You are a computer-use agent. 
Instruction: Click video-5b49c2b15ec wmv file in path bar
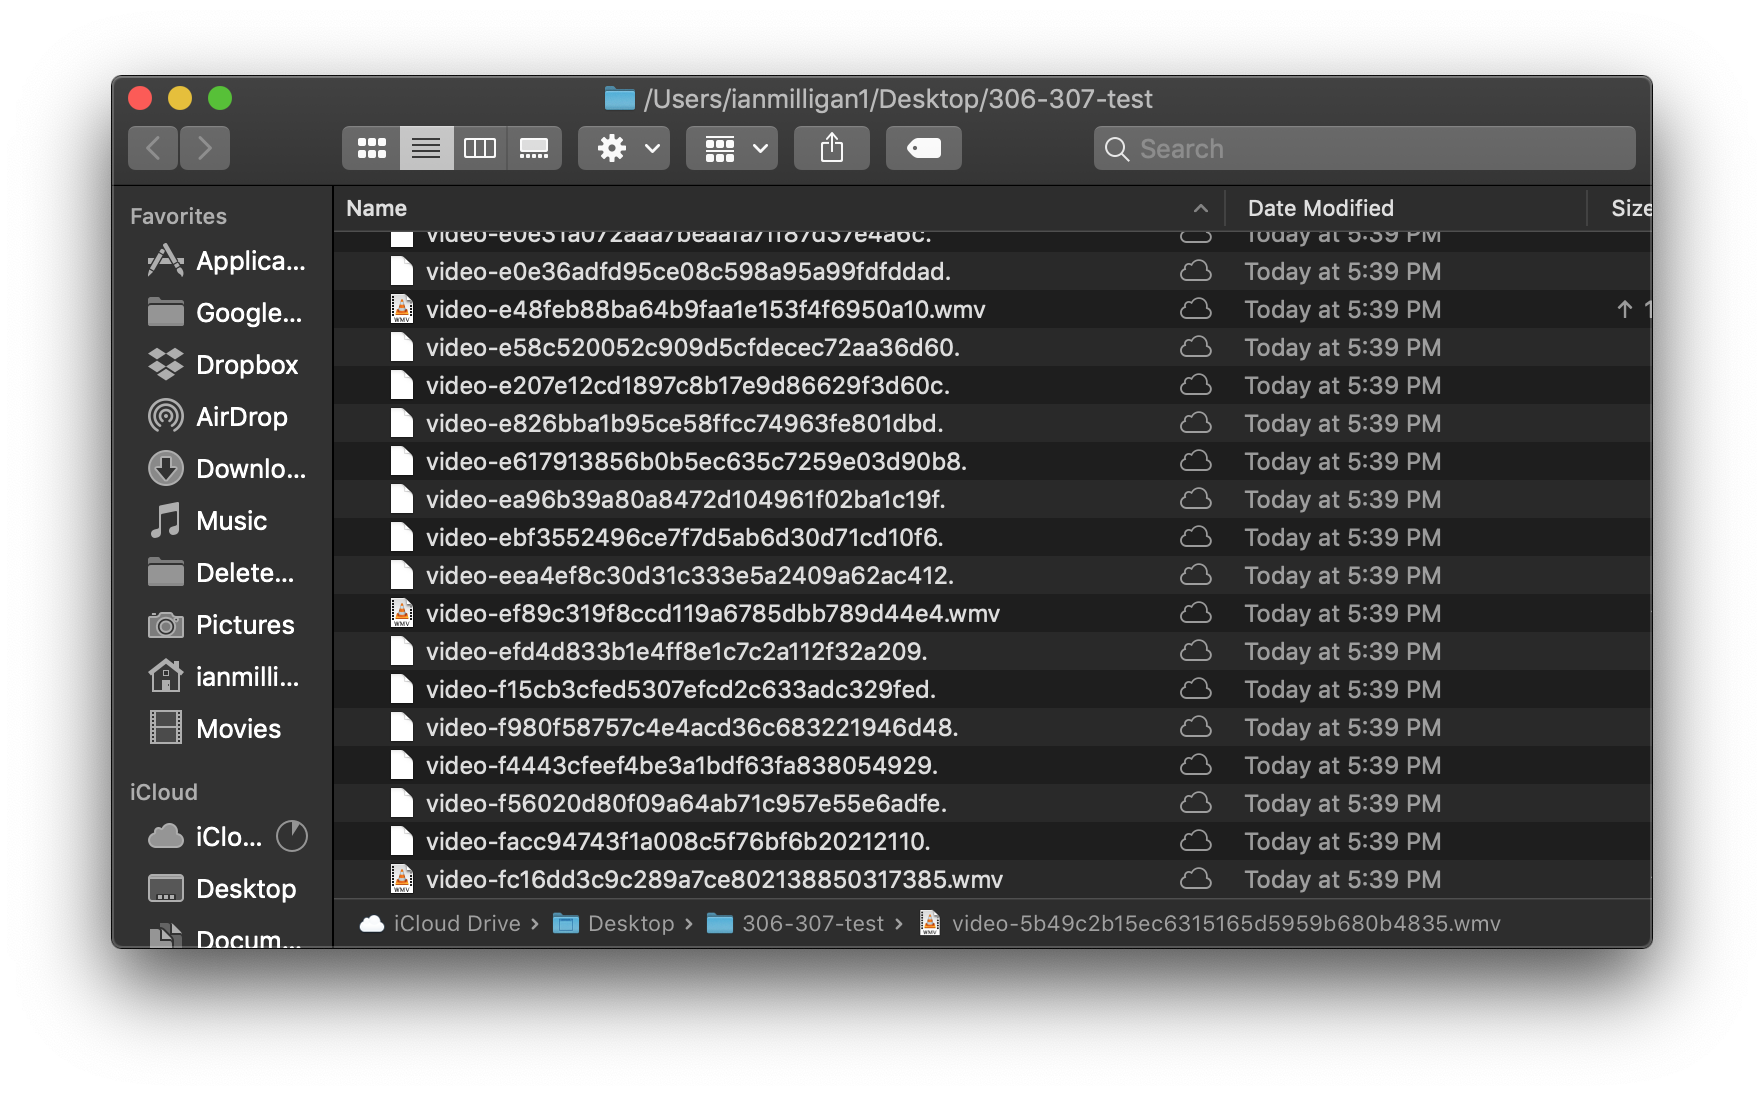[x=1210, y=923]
